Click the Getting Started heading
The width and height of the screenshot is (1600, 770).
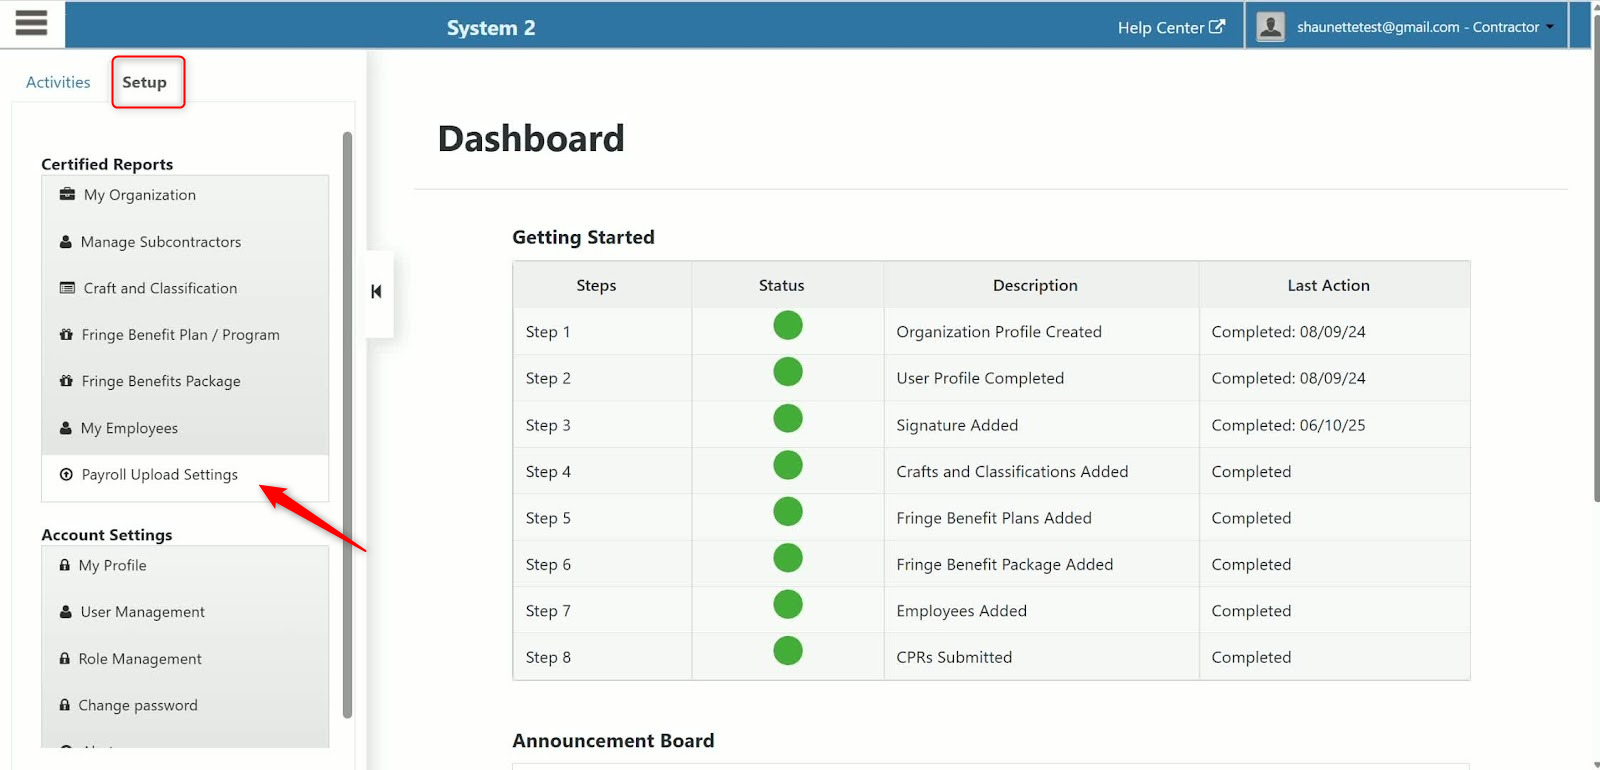pyautogui.click(x=583, y=237)
